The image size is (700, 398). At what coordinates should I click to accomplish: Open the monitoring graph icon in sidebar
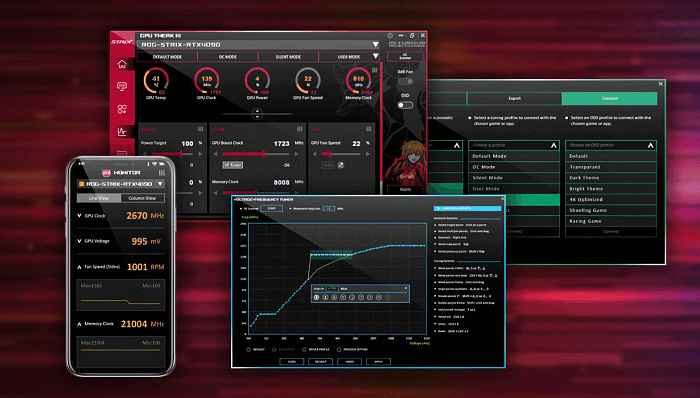(x=122, y=132)
